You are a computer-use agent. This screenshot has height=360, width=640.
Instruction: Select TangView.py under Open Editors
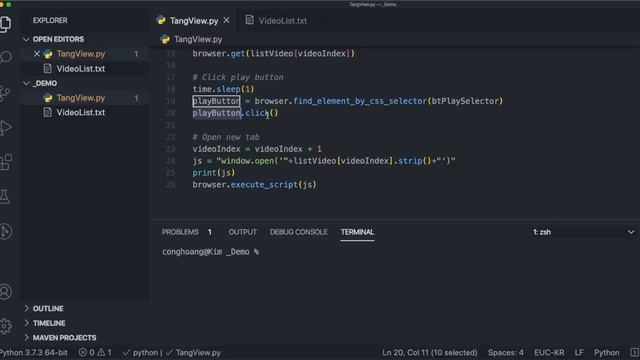[x=81, y=54]
